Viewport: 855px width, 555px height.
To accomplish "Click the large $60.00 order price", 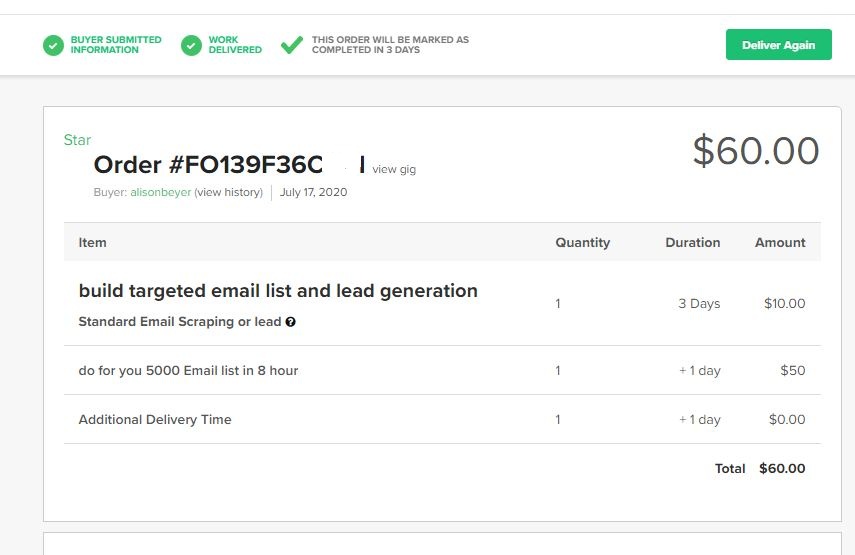I will [756, 151].
